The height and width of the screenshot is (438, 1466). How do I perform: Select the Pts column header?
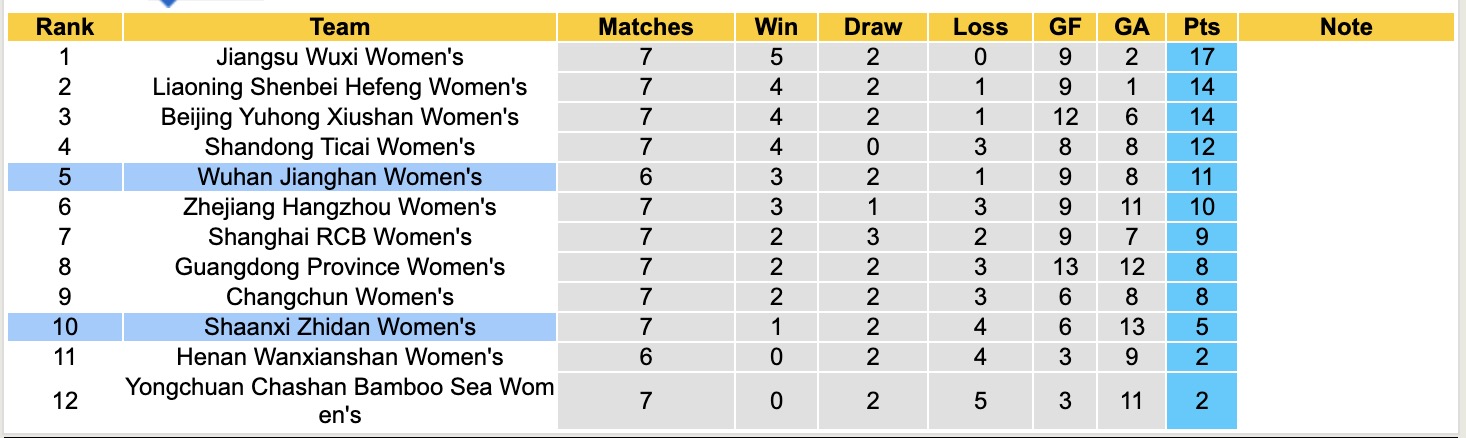coord(1201,27)
